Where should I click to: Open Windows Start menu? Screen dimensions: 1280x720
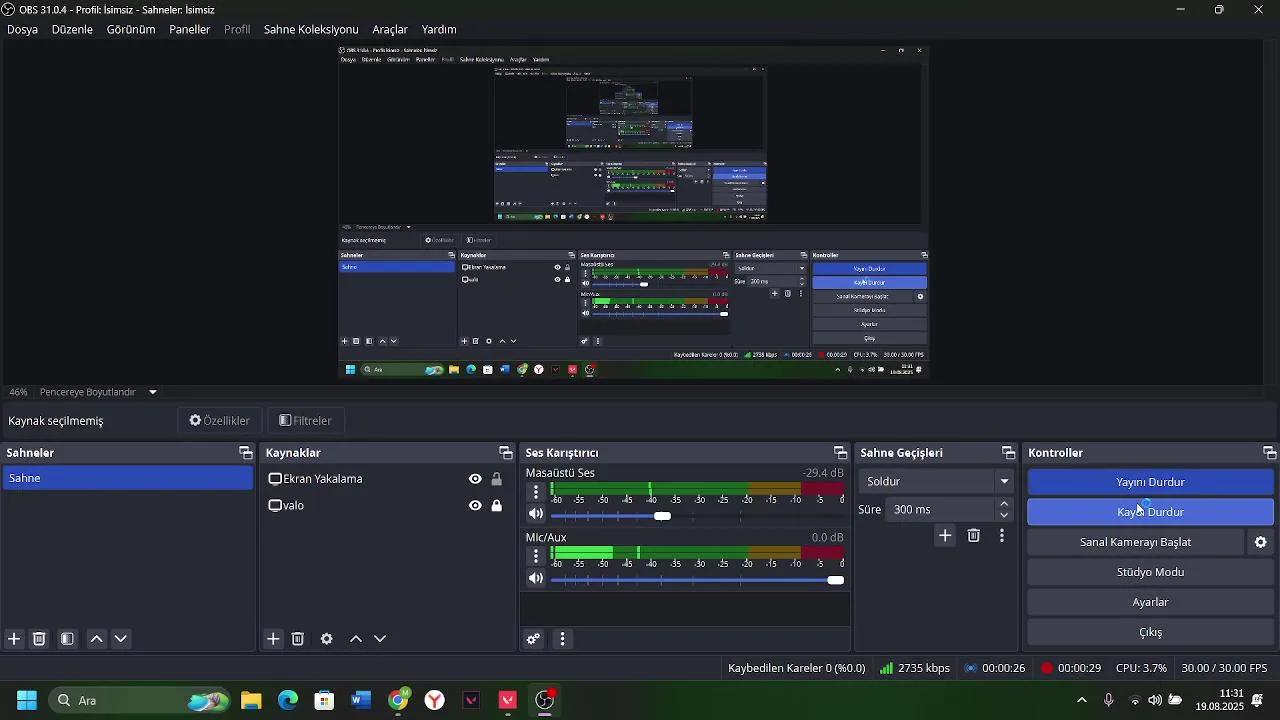27,700
